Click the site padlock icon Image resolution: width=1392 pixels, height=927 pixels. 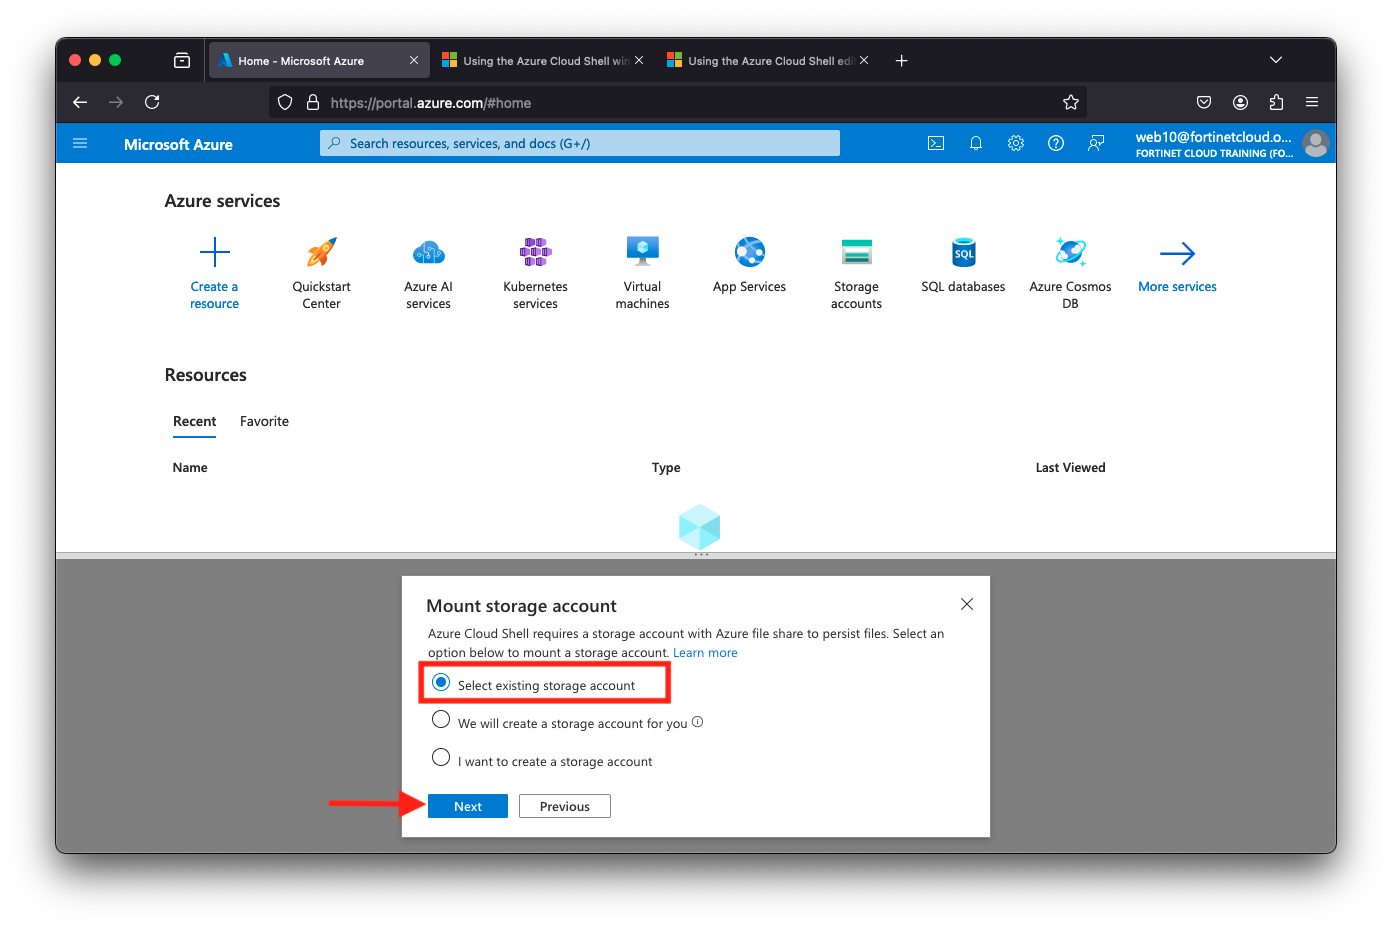coord(313,102)
